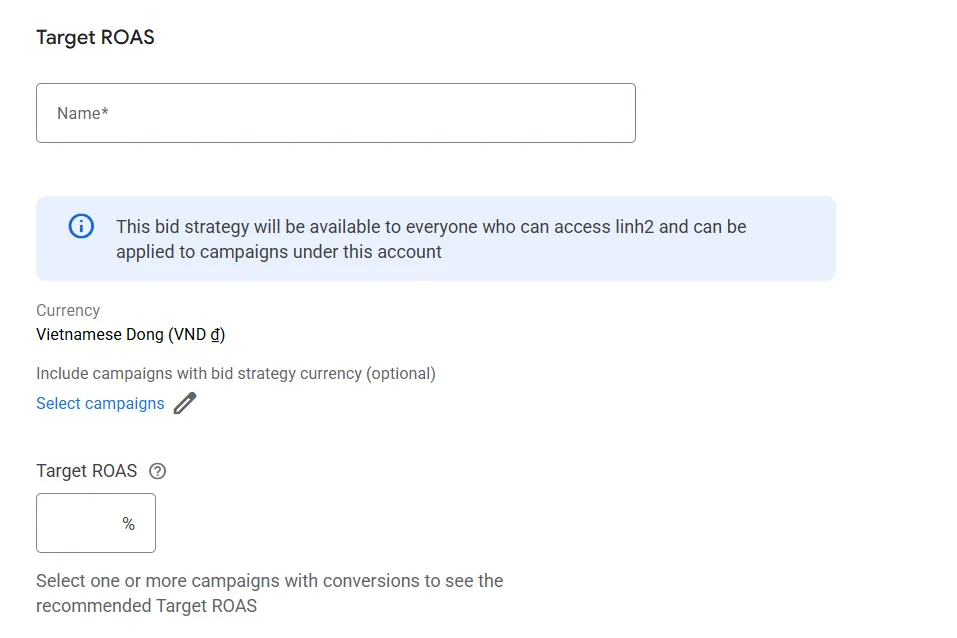Click the pencil edit campaigns icon
The width and height of the screenshot is (957, 638).
pos(185,403)
